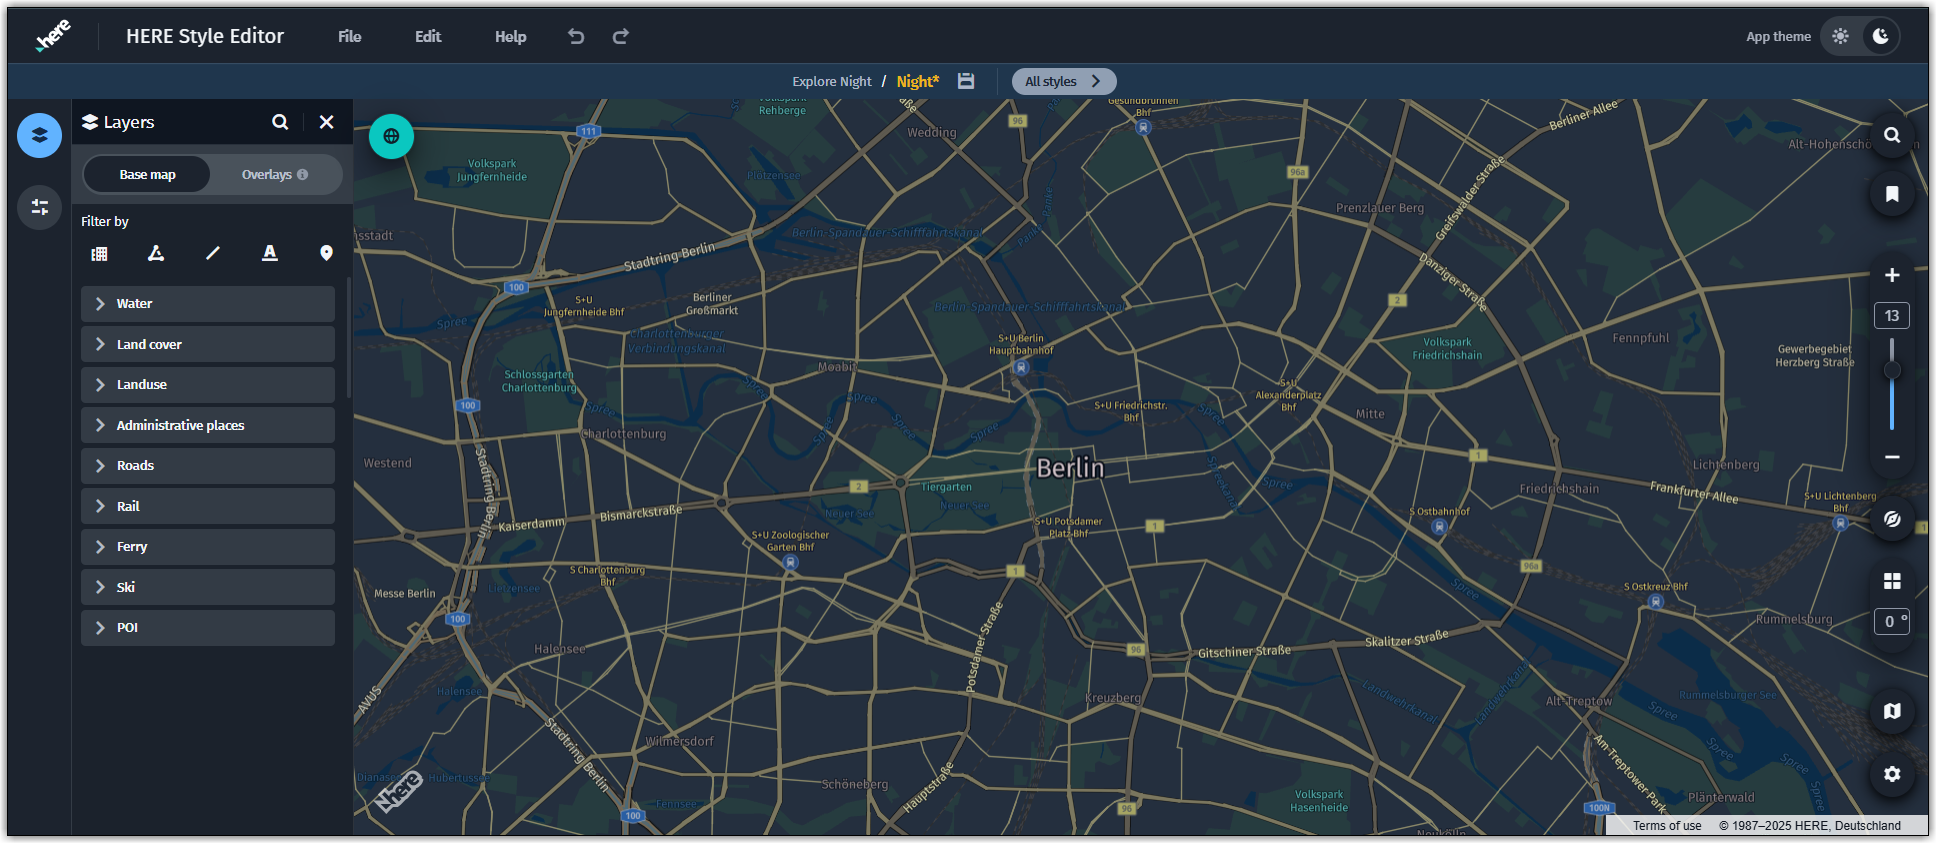The height and width of the screenshot is (844, 1937).
Task: Open the grid tiles view icon
Action: point(1892,581)
